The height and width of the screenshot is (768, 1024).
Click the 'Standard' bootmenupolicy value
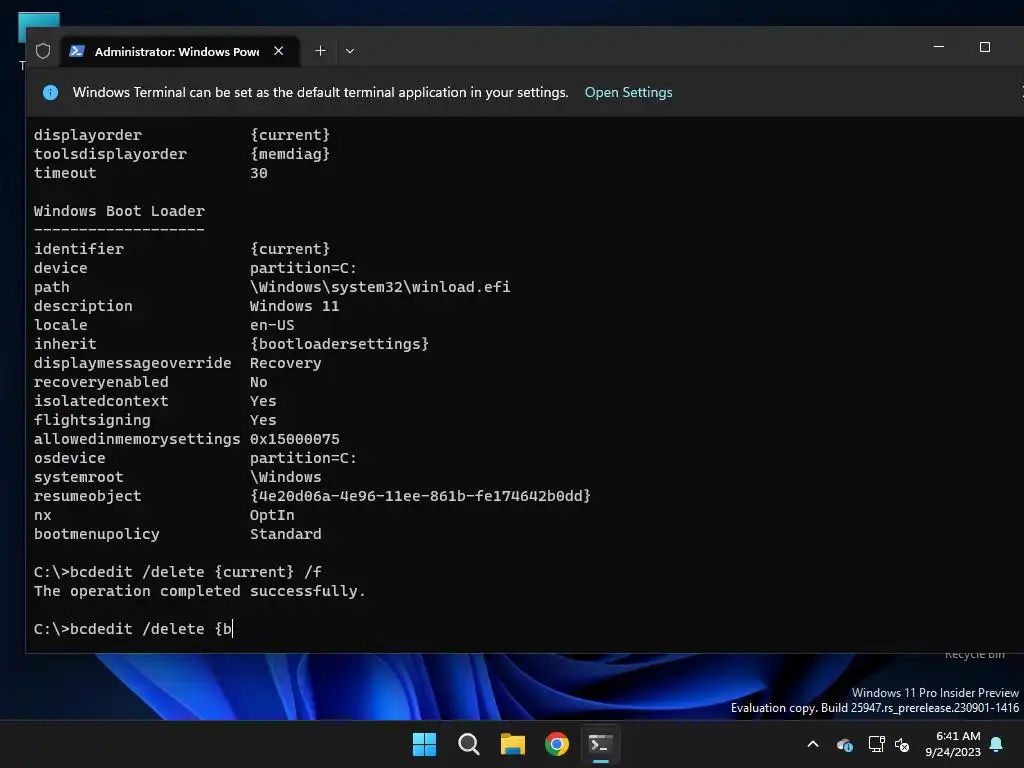[x=285, y=534]
